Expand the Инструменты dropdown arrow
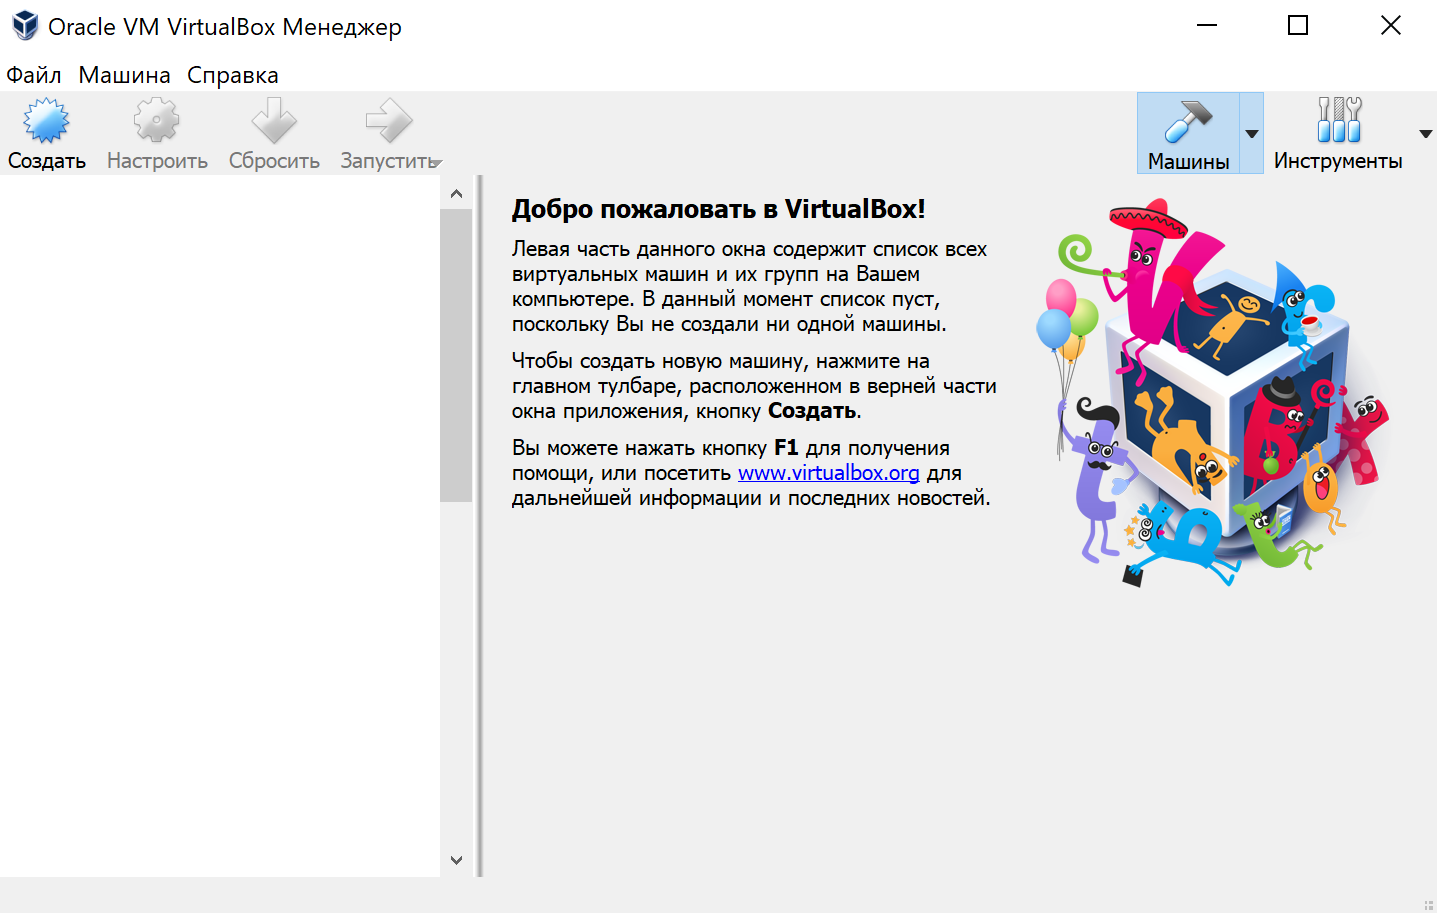This screenshot has height=913, width=1437. [1424, 132]
